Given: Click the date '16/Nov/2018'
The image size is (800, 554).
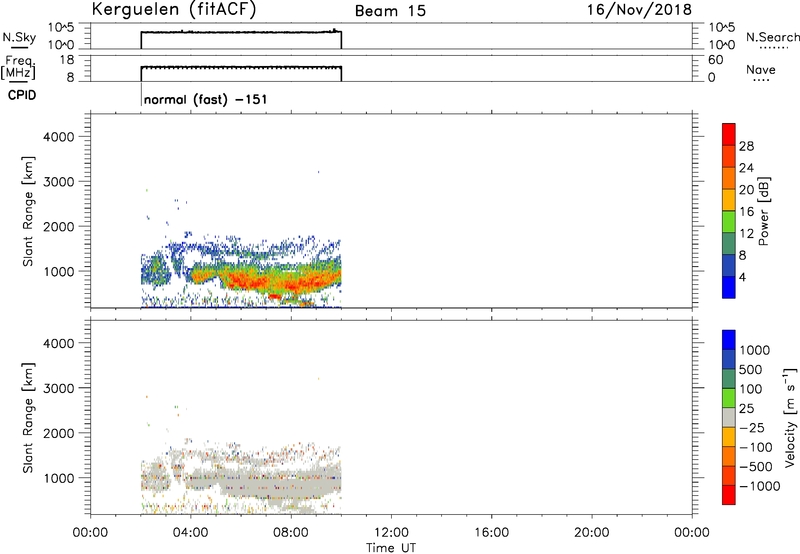Looking at the screenshot, I should [x=639, y=9].
